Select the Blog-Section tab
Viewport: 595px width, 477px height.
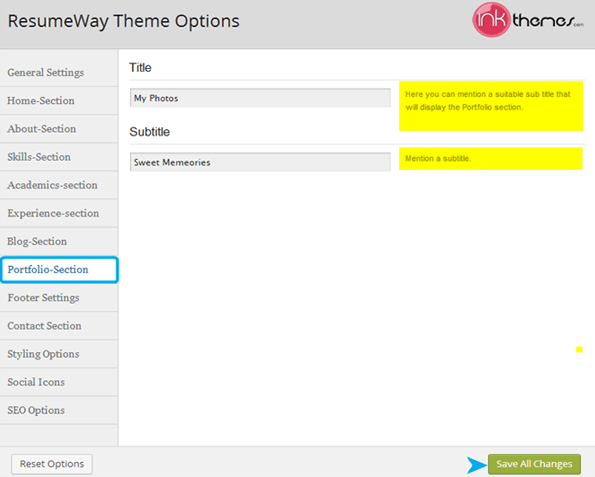tap(59, 241)
